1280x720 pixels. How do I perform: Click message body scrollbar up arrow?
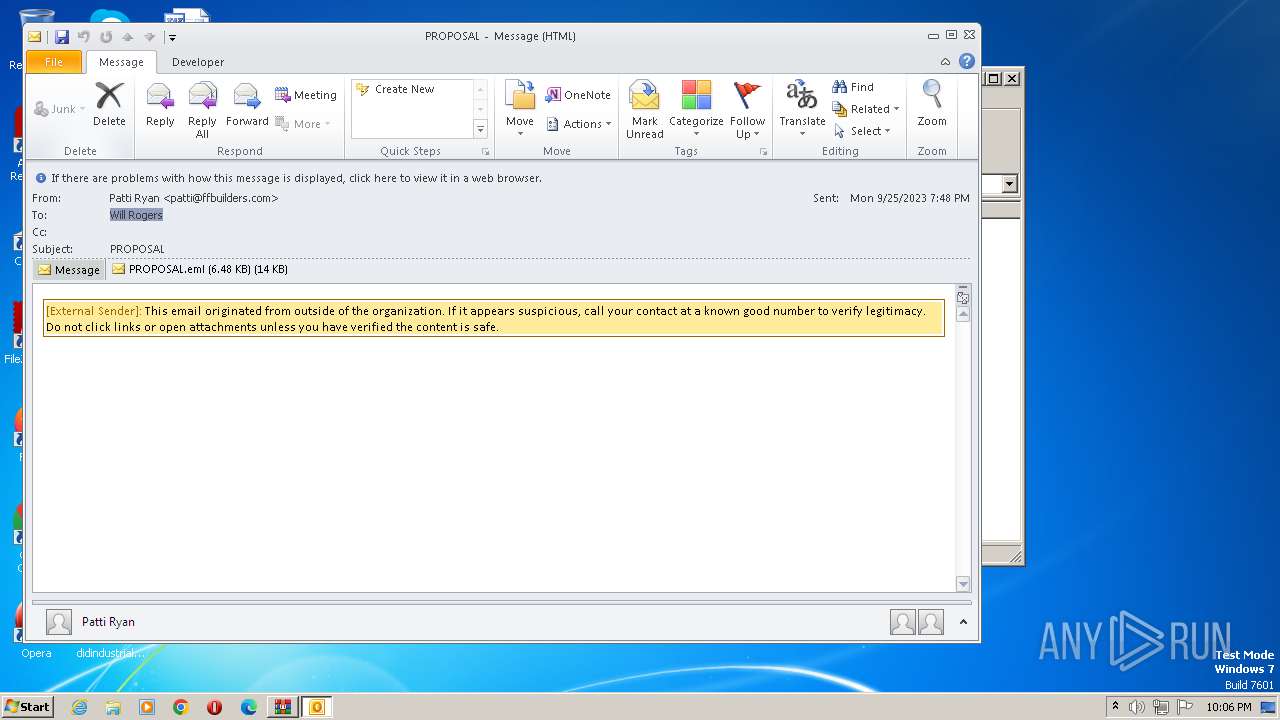click(x=963, y=314)
